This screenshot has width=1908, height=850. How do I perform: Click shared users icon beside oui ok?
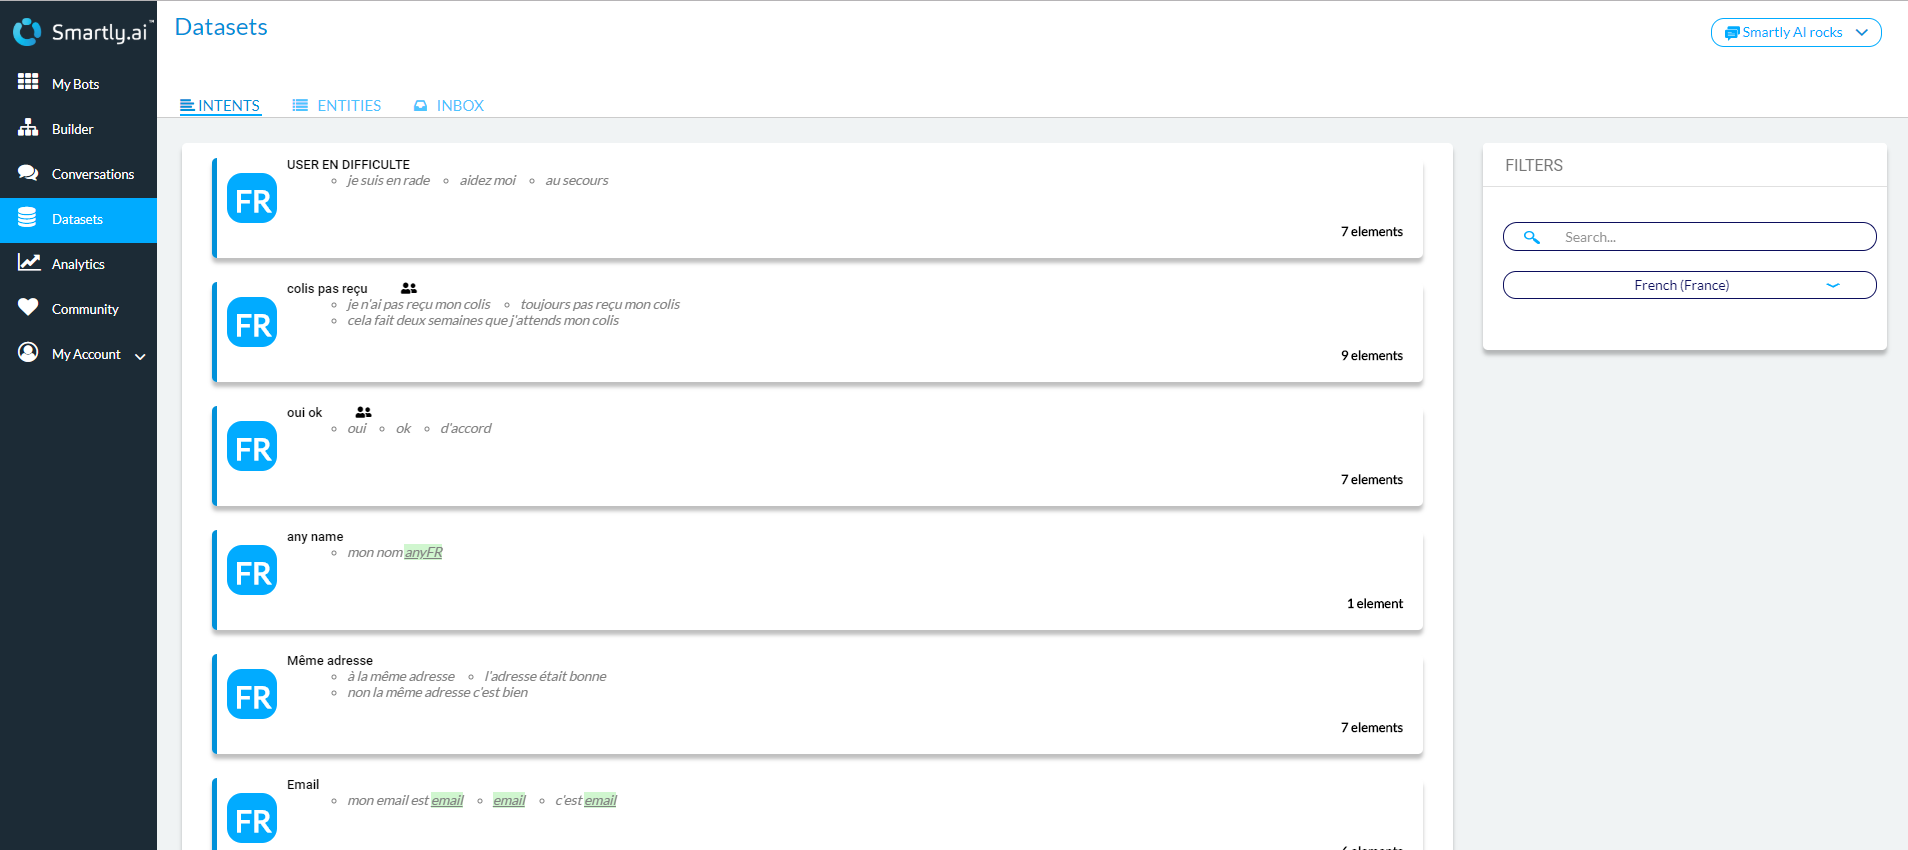[364, 412]
